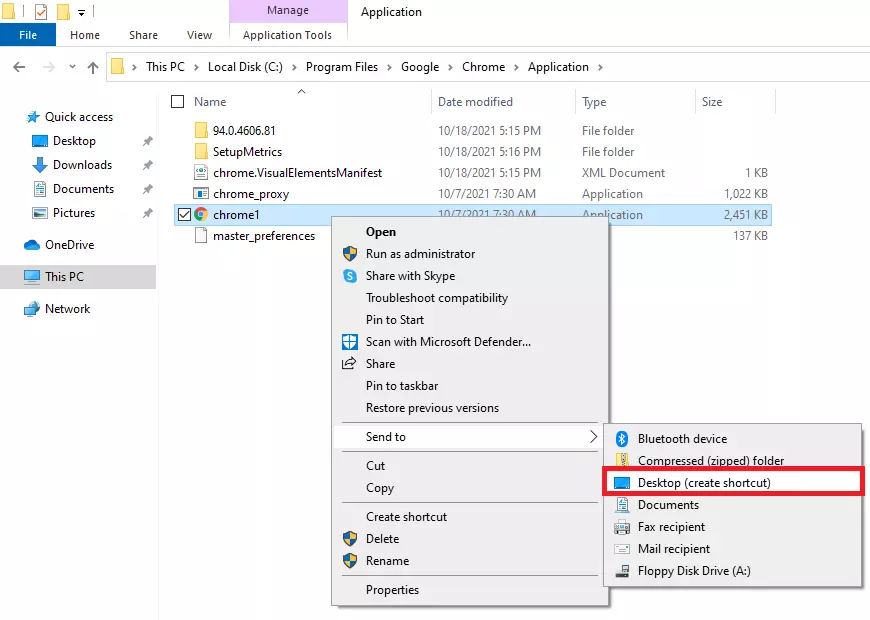Expand chevron after Local Disk (C:) in path
870x620 pixels.
pyautogui.click(x=294, y=67)
